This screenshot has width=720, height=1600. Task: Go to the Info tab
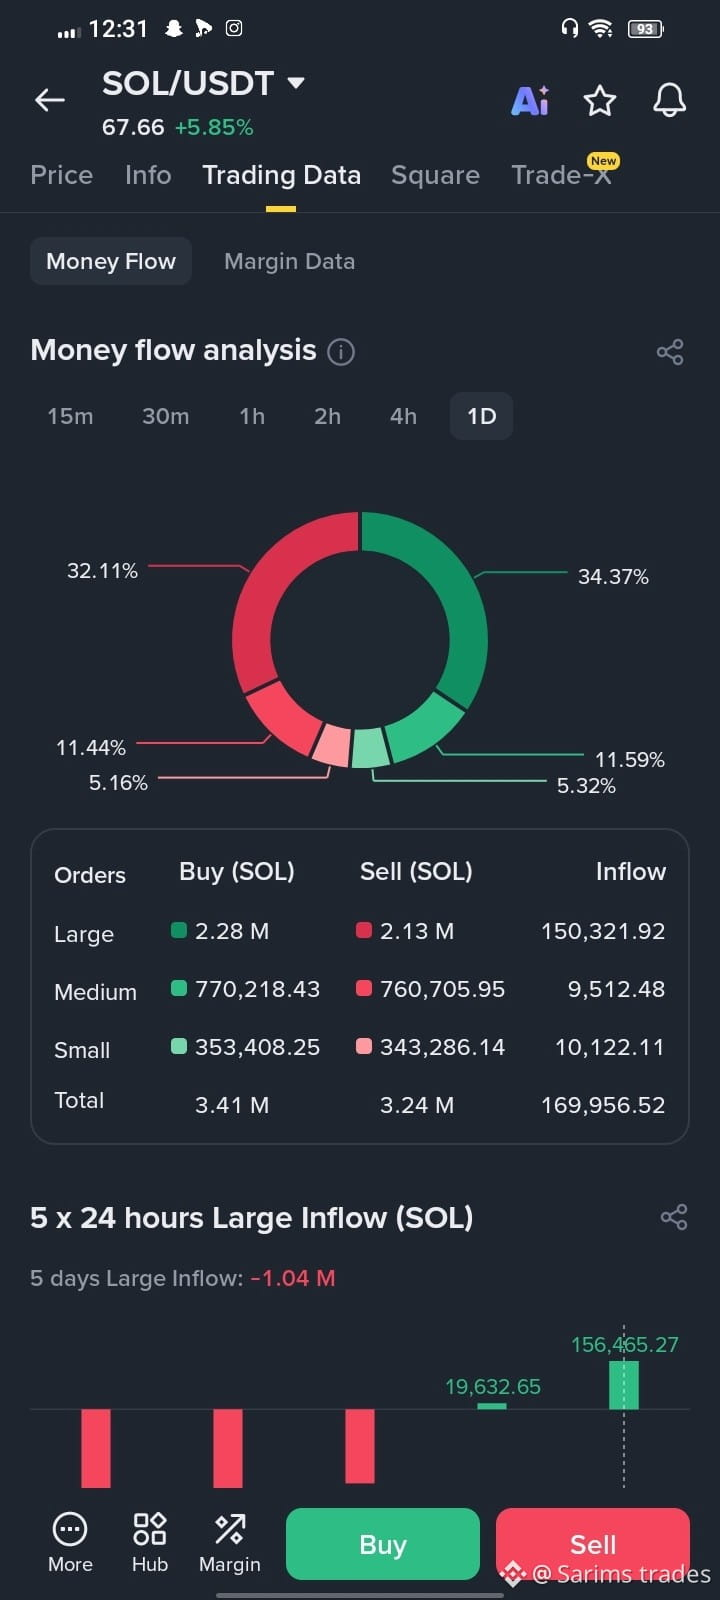(148, 175)
